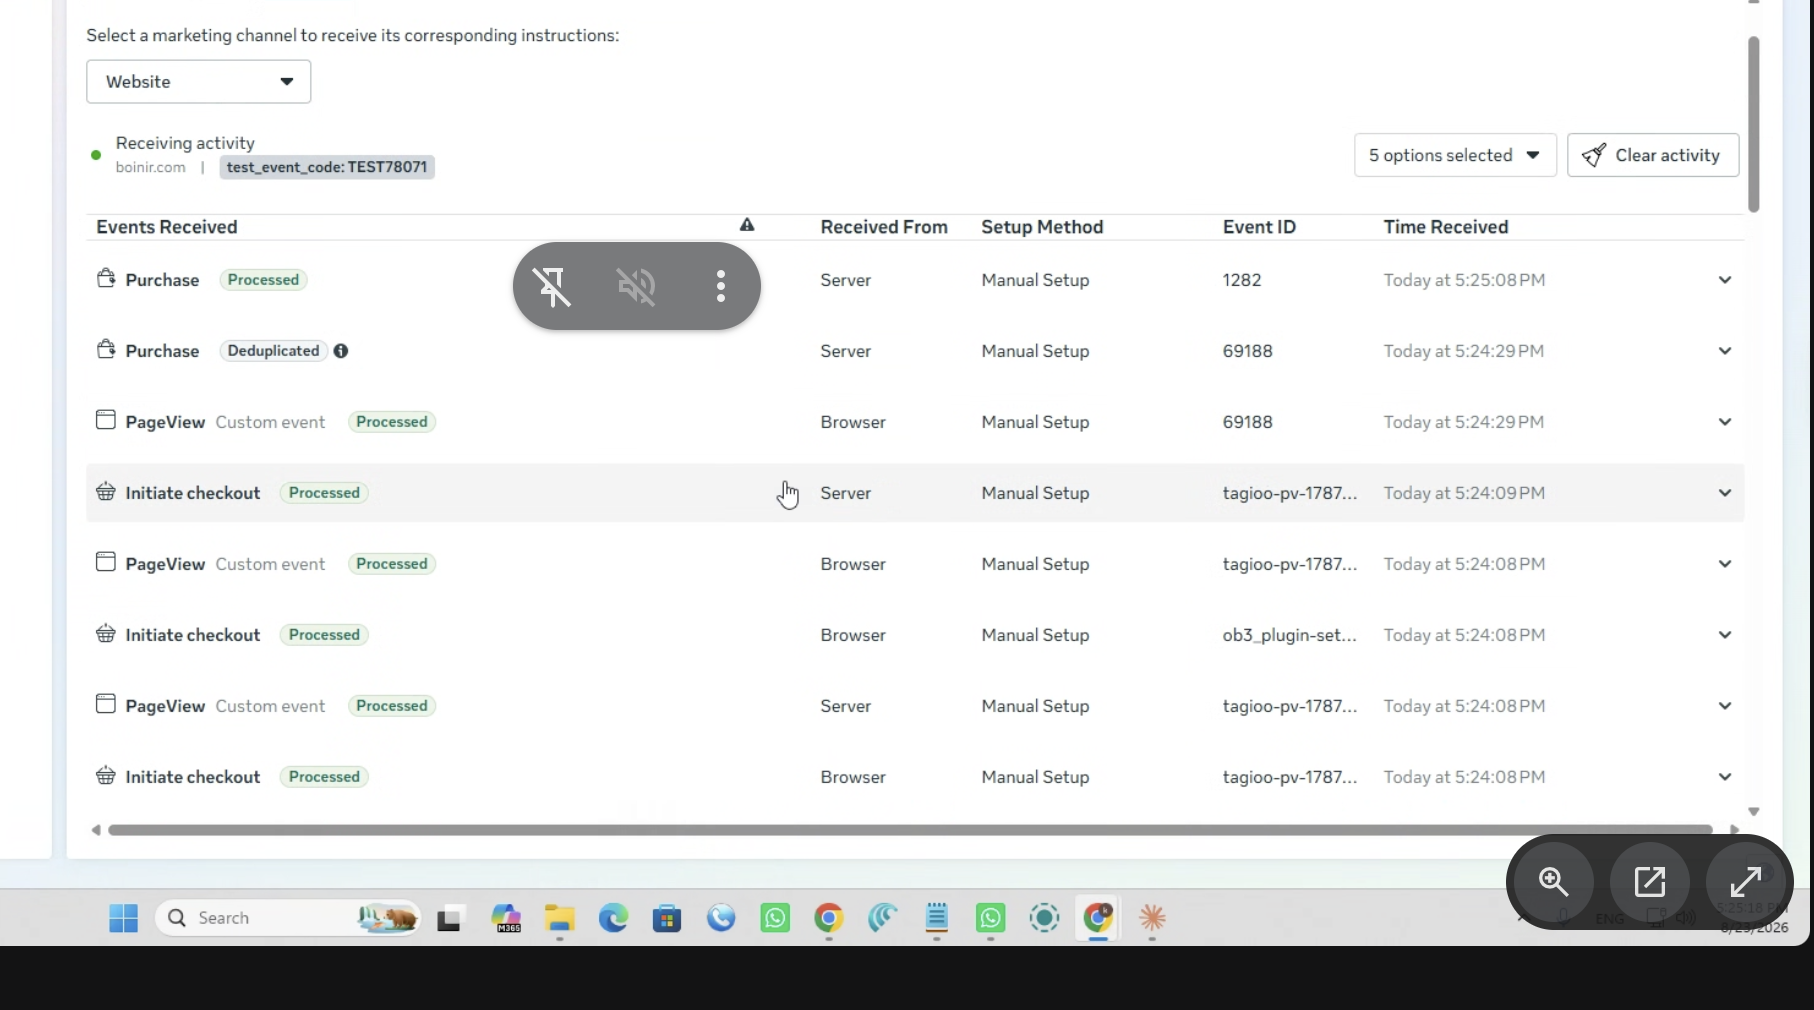Screen dimensions: 1814x1010
Task: Click the Processed badge on first Purchase row
Action: tap(263, 280)
